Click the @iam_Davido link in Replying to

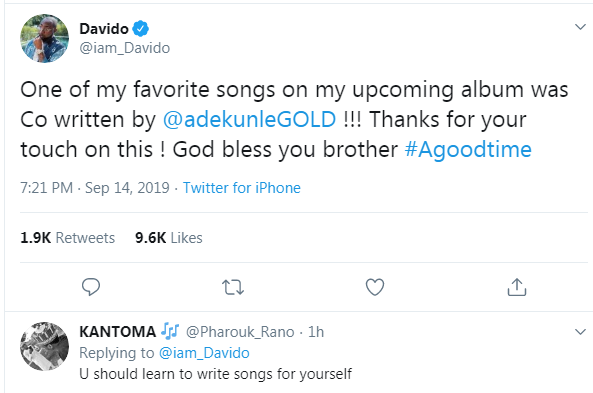click(204, 353)
